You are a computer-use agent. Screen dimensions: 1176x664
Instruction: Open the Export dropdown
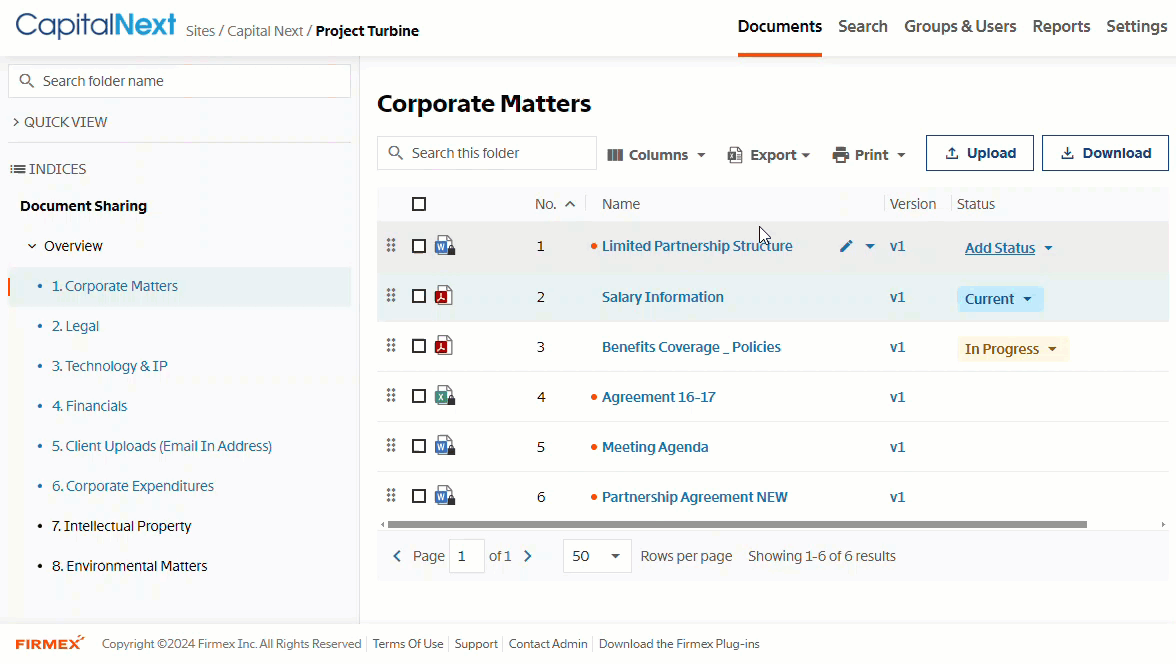[x=769, y=155]
